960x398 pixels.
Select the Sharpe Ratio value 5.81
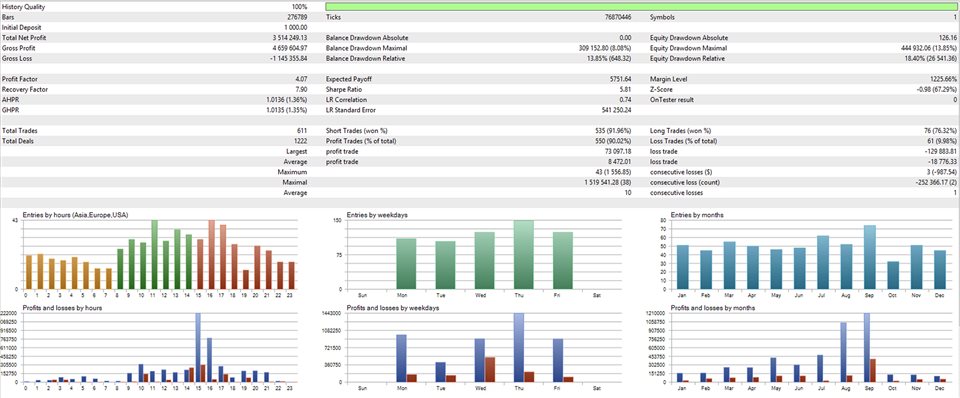tap(626, 89)
